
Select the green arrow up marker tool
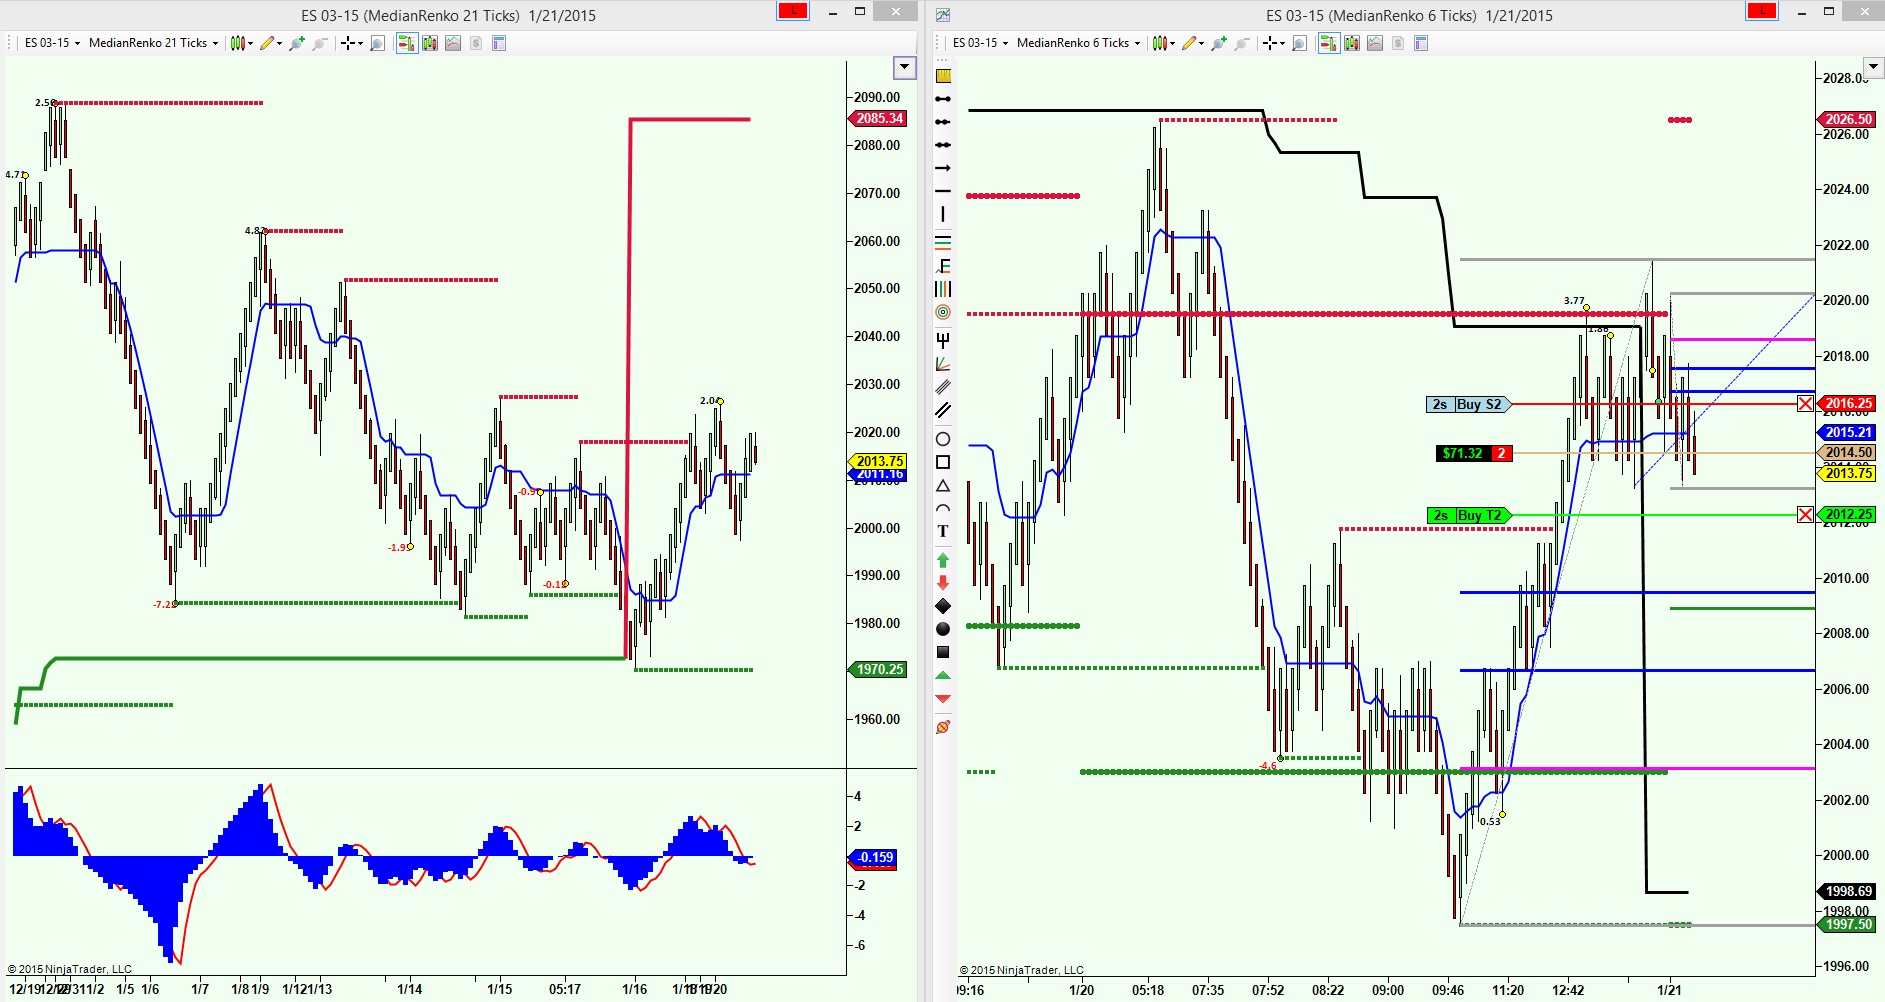coord(943,560)
